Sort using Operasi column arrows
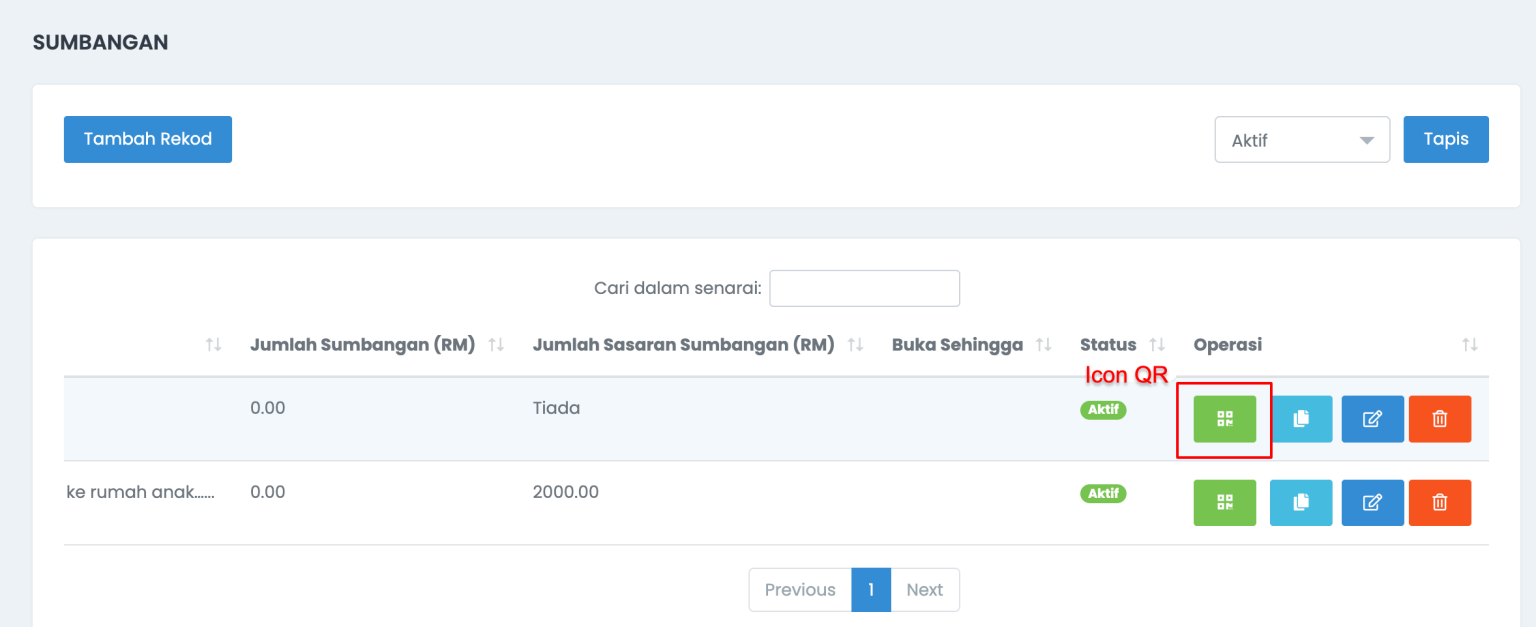 pyautogui.click(x=1469, y=345)
